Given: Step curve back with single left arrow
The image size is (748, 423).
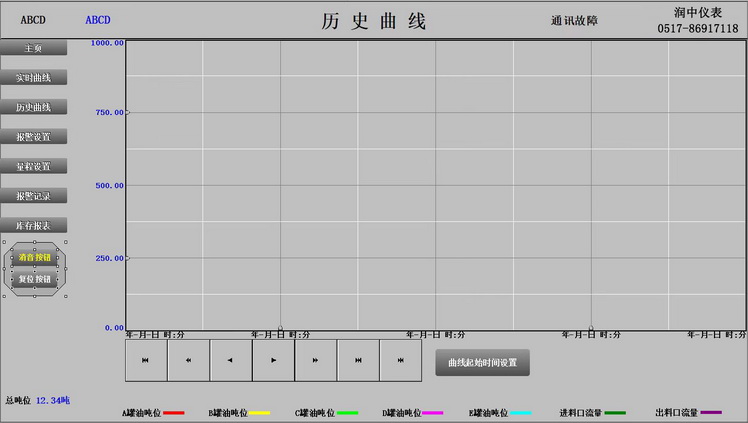Looking at the screenshot, I should coord(231,360).
